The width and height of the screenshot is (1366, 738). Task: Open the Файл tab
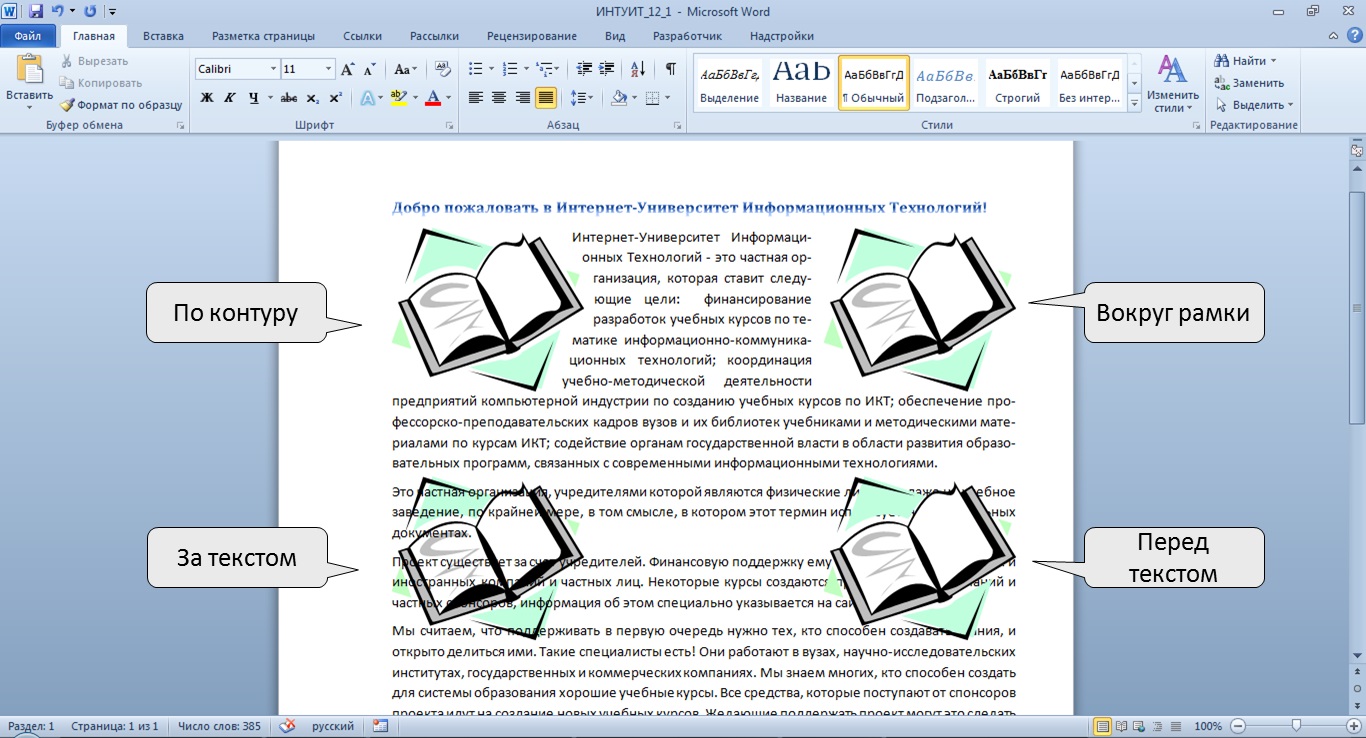point(28,36)
